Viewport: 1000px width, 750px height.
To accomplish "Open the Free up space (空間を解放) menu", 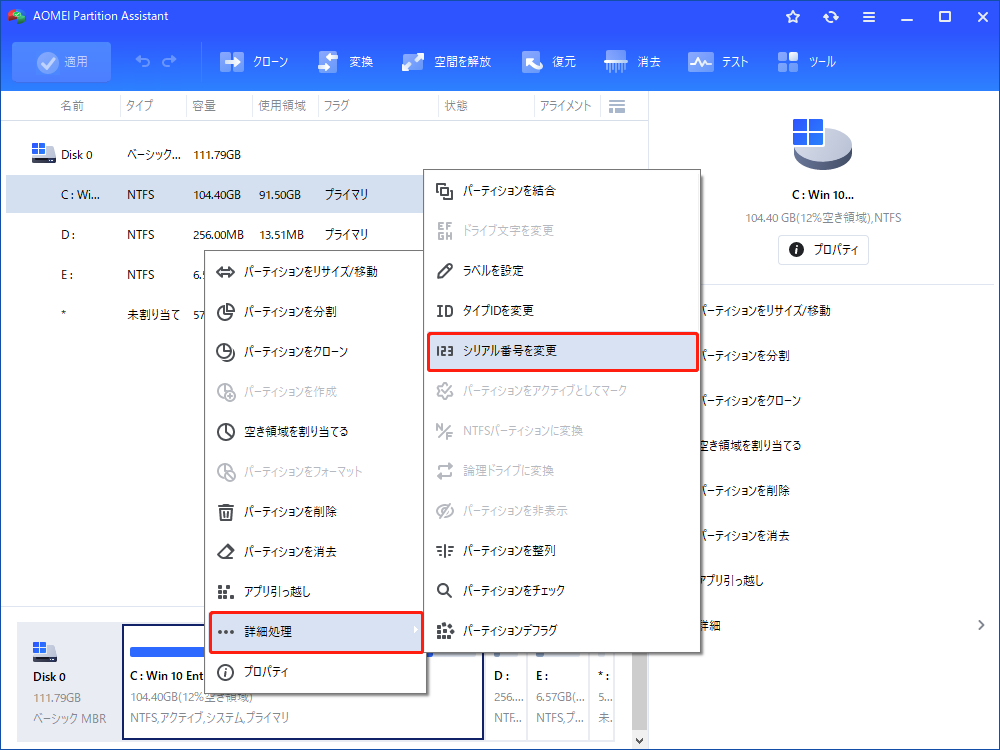I will (446, 62).
